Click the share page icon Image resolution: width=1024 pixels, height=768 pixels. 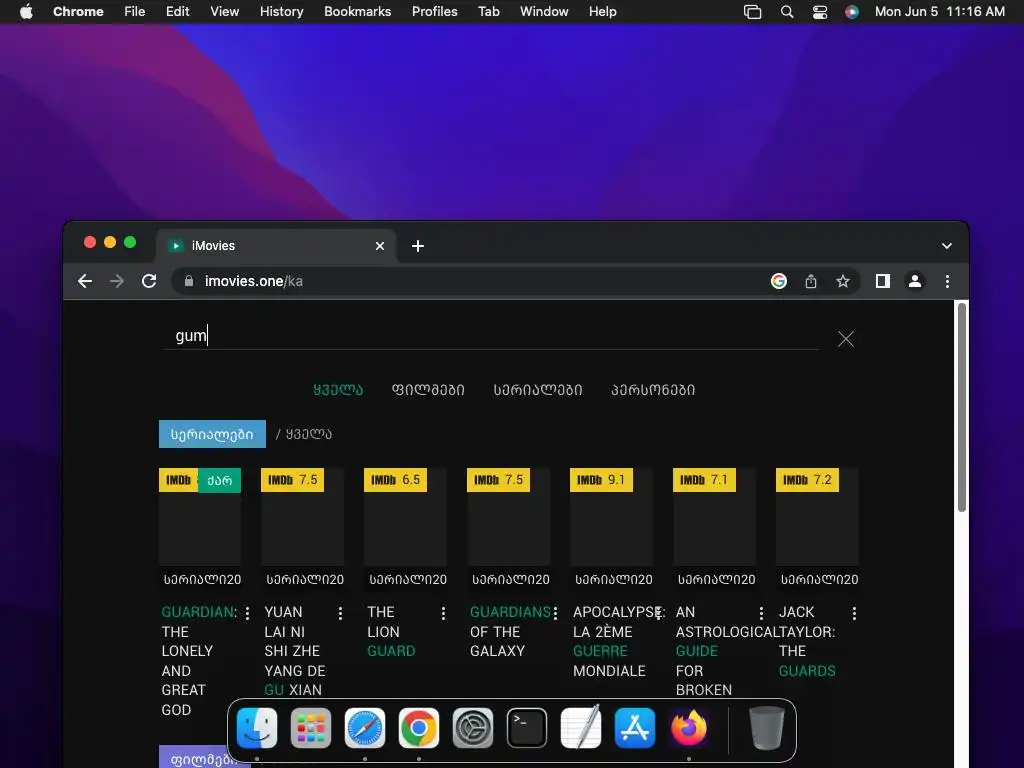tap(810, 281)
